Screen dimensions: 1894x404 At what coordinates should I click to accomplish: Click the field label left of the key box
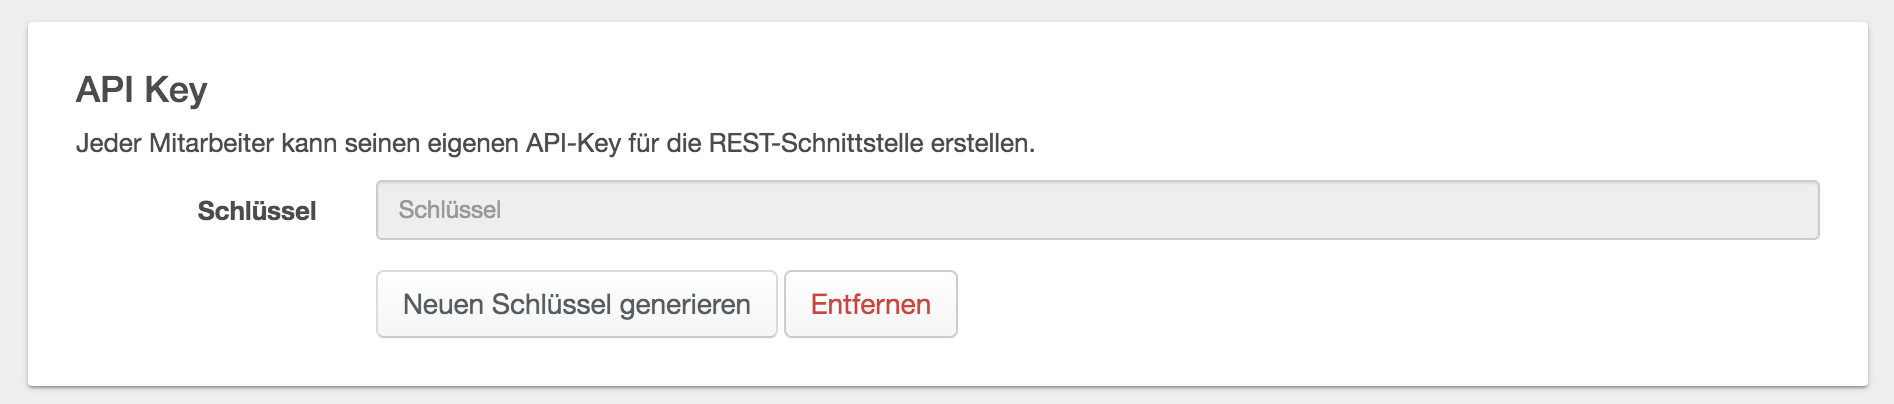(257, 211)
